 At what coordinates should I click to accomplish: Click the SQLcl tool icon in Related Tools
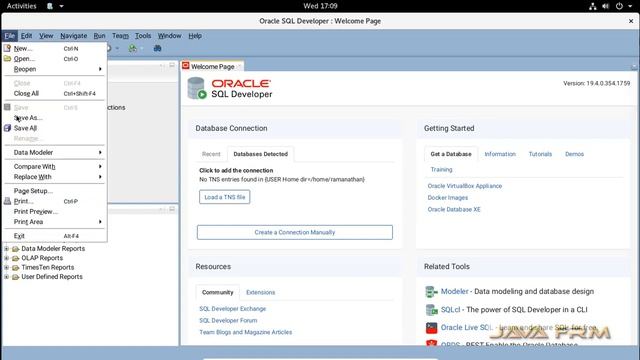[x=431, y=310]
